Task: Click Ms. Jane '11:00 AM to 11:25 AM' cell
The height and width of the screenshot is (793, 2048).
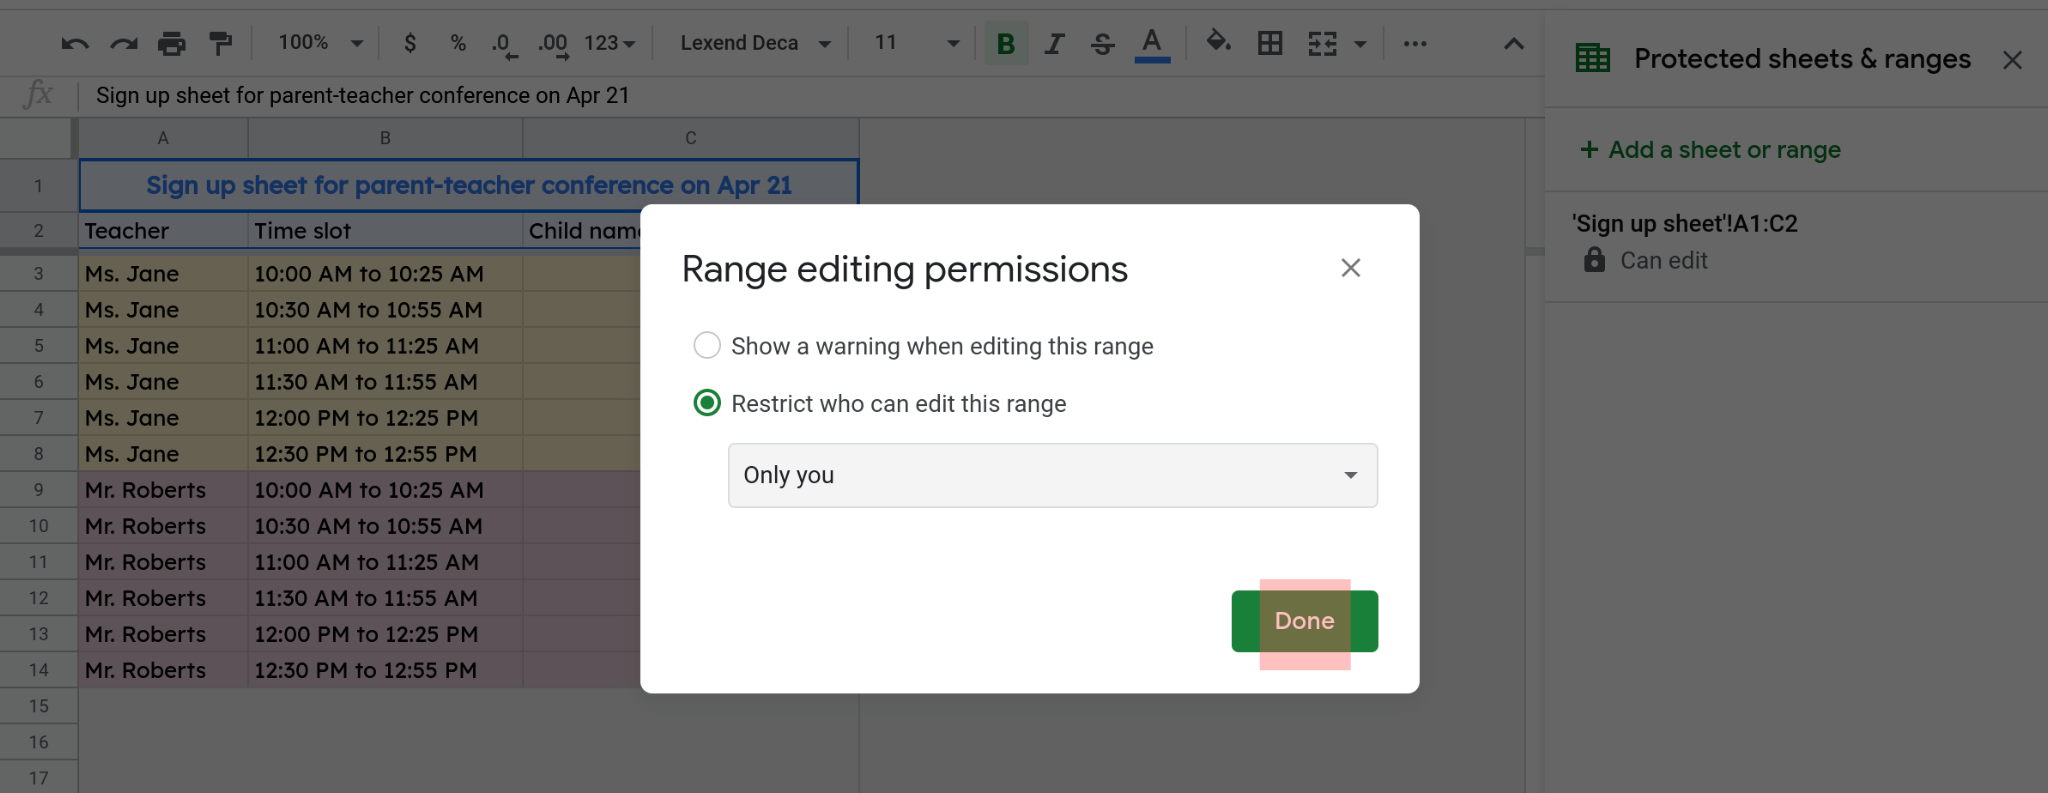Action: [x=385, y=346]
